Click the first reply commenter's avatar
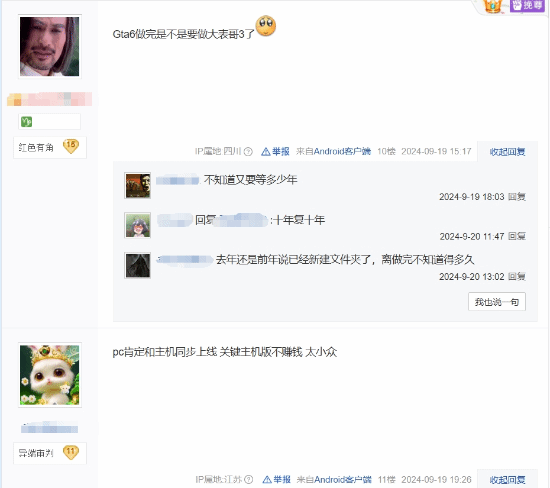 tap(138, 186)
